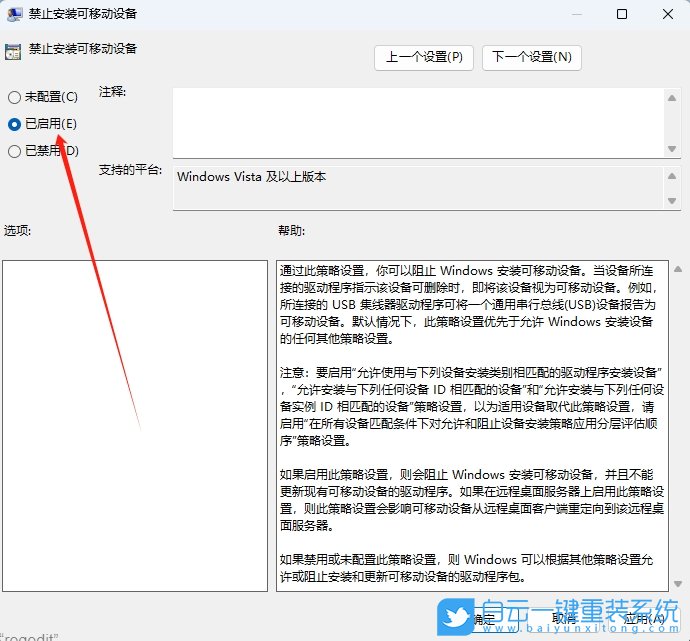The height and width of the screenshot is (641, 690).
Task: Go to 上一个设置(P)
Action: (424, 57)
